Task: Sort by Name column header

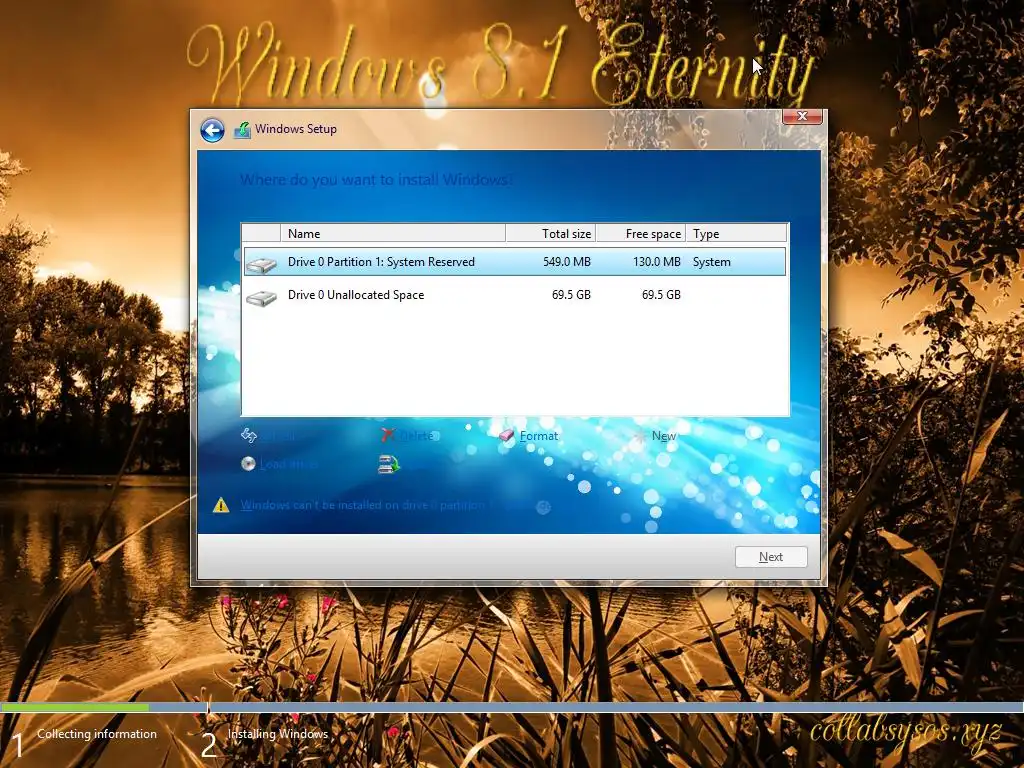Action: click(392, 233)
